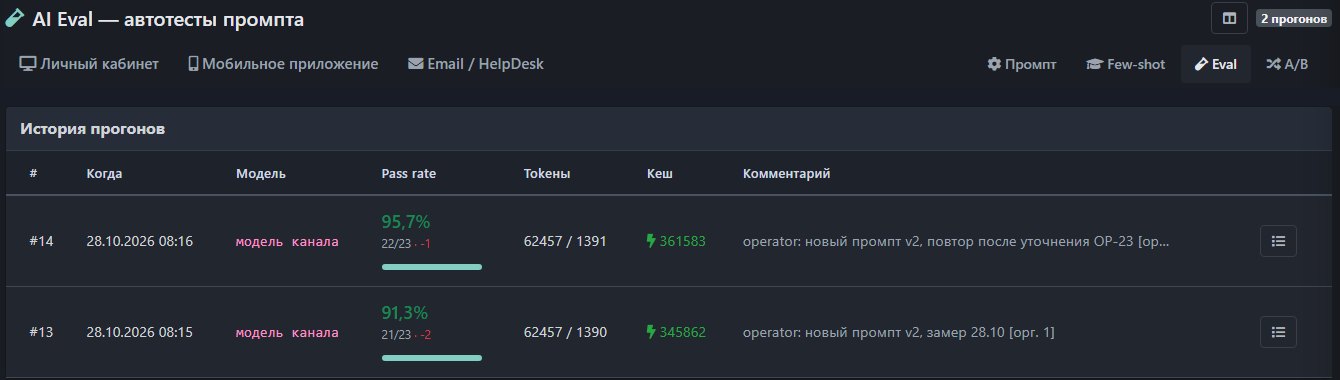The height and width of the screenshot is (380, 1340).
Task: Click the 'Tokeны' column header
Action: (547, 174)
